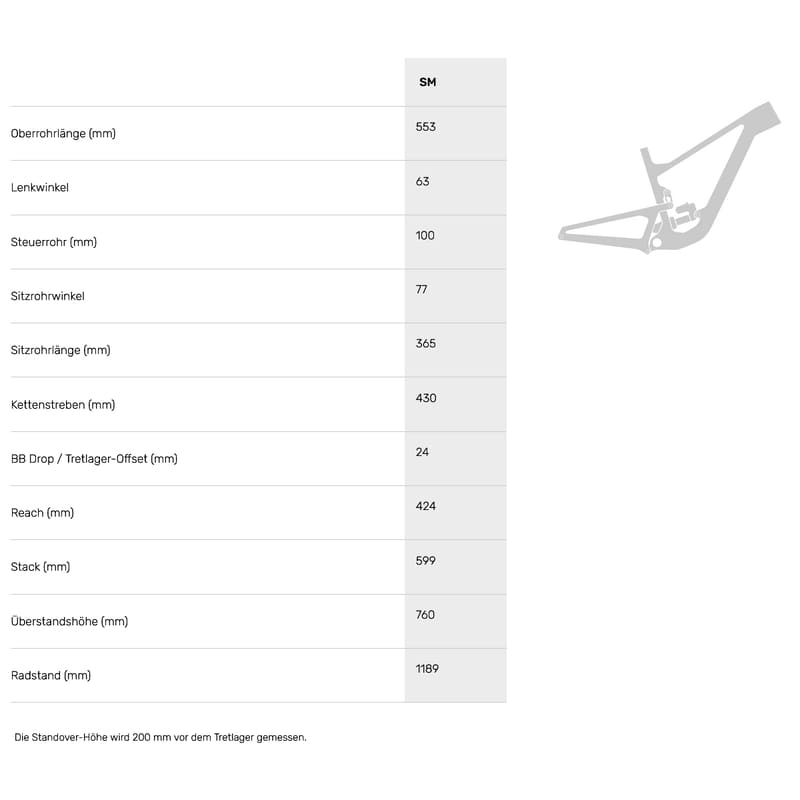800x800 pixels.
Task: Select the Radstand (mm) row label
Action: (x=51, y=675)
